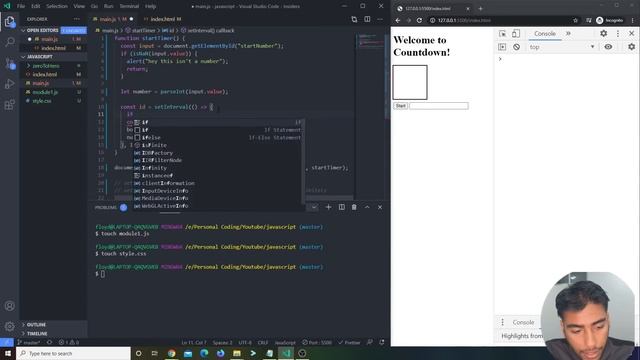Bookmark this page with the star
This screenshot has height=360, width=640.
tap(576, 20)
